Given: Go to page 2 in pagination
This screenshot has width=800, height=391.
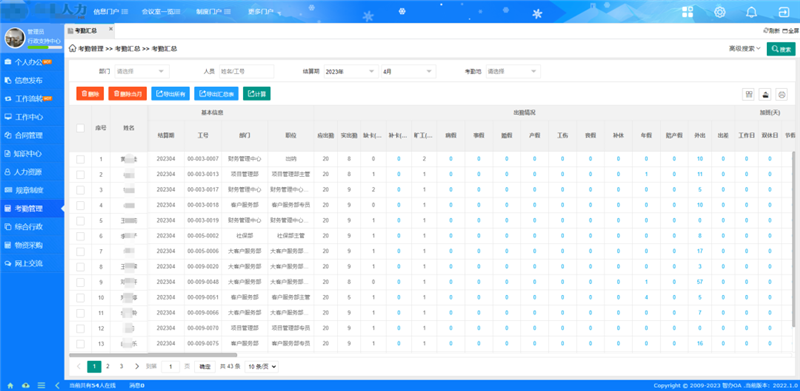Looking at the screenshot, I should tap(108, 366).
